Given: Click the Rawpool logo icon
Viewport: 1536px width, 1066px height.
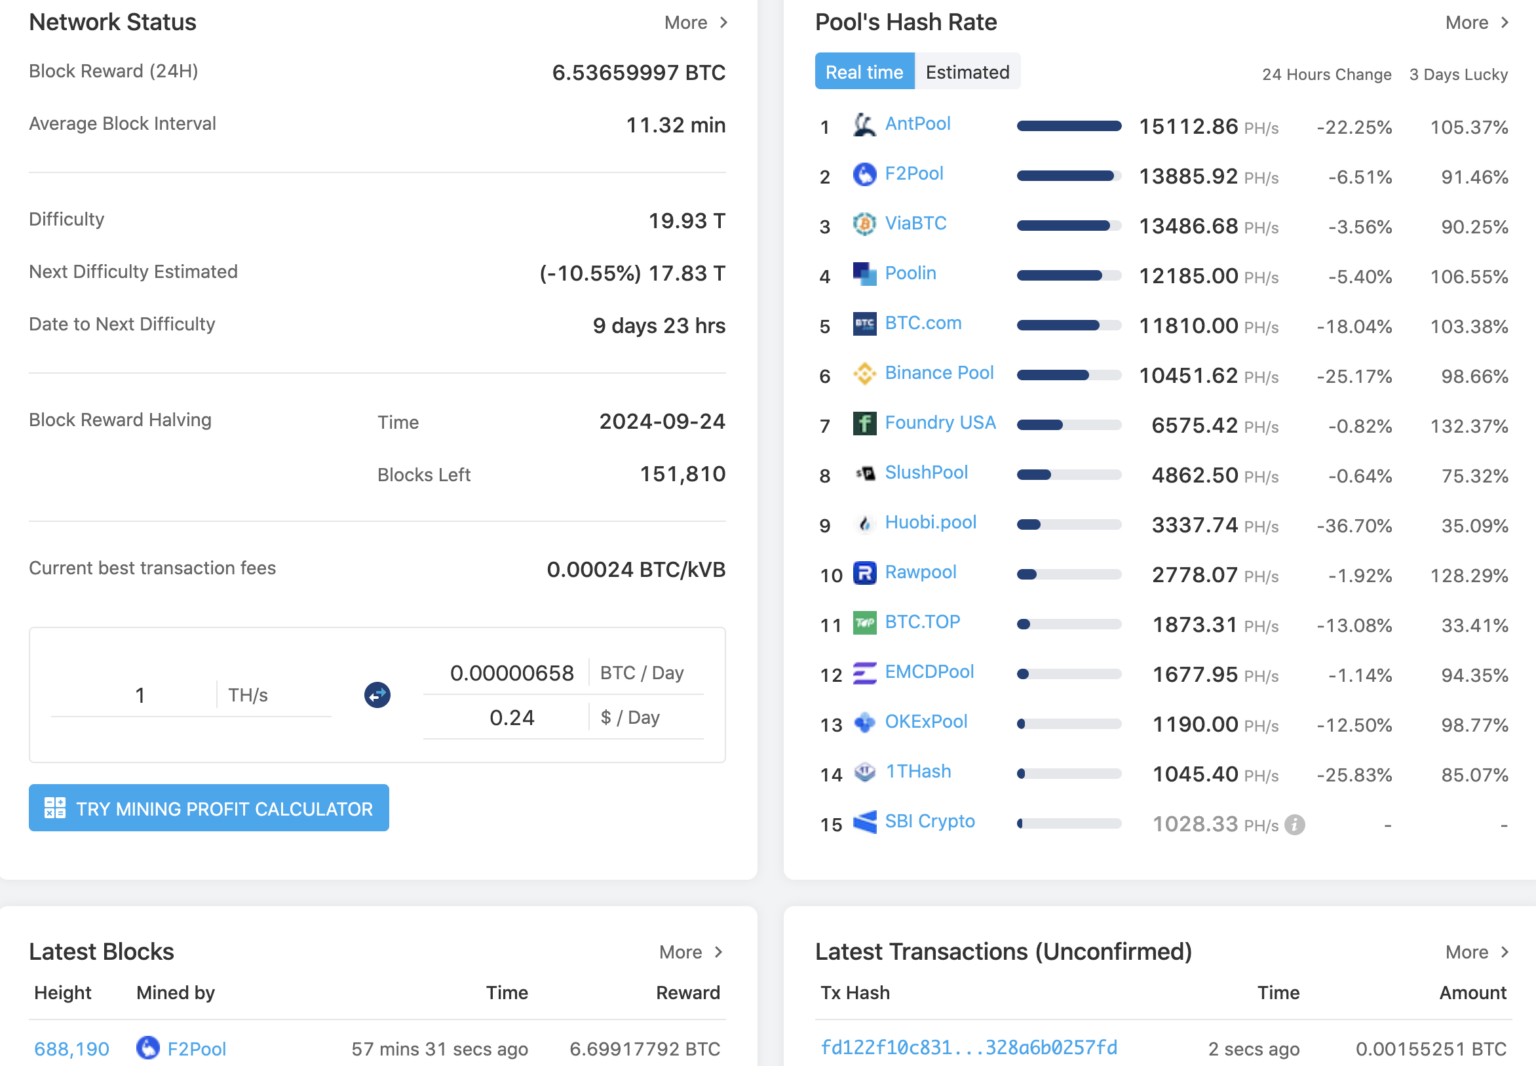Looking at the screenshot, I should [864, 573].
